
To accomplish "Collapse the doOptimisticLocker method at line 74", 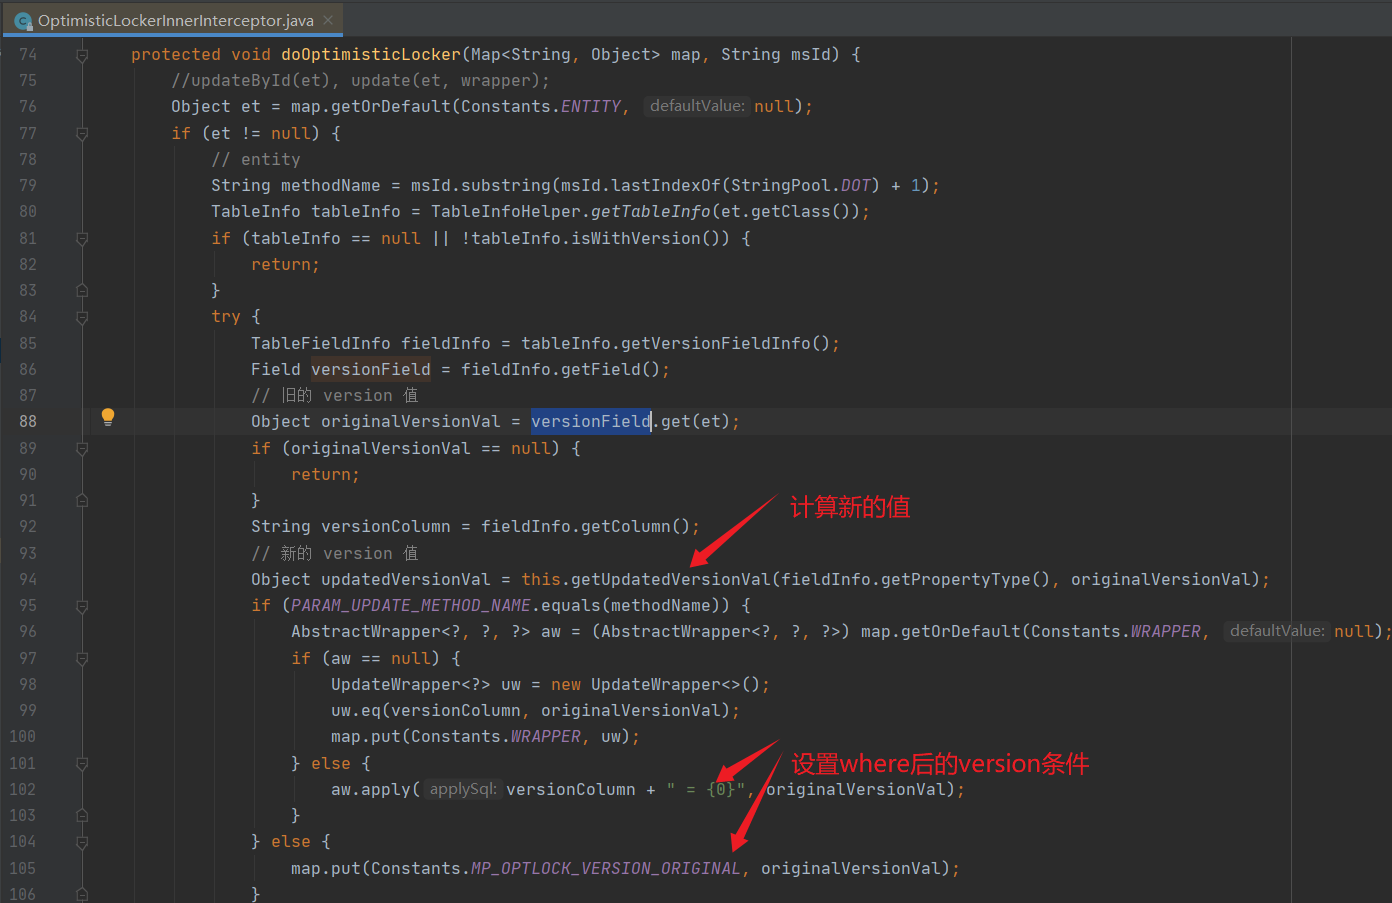I will [82, 55].
